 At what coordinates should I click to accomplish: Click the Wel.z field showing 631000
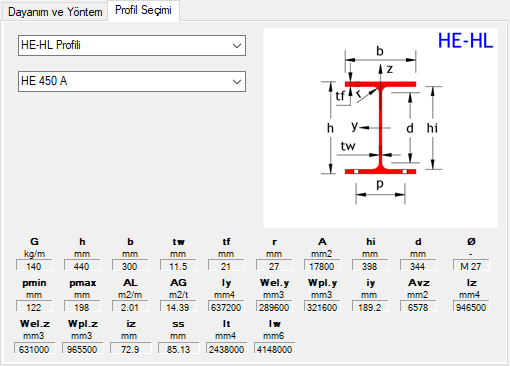click(34, 349)
